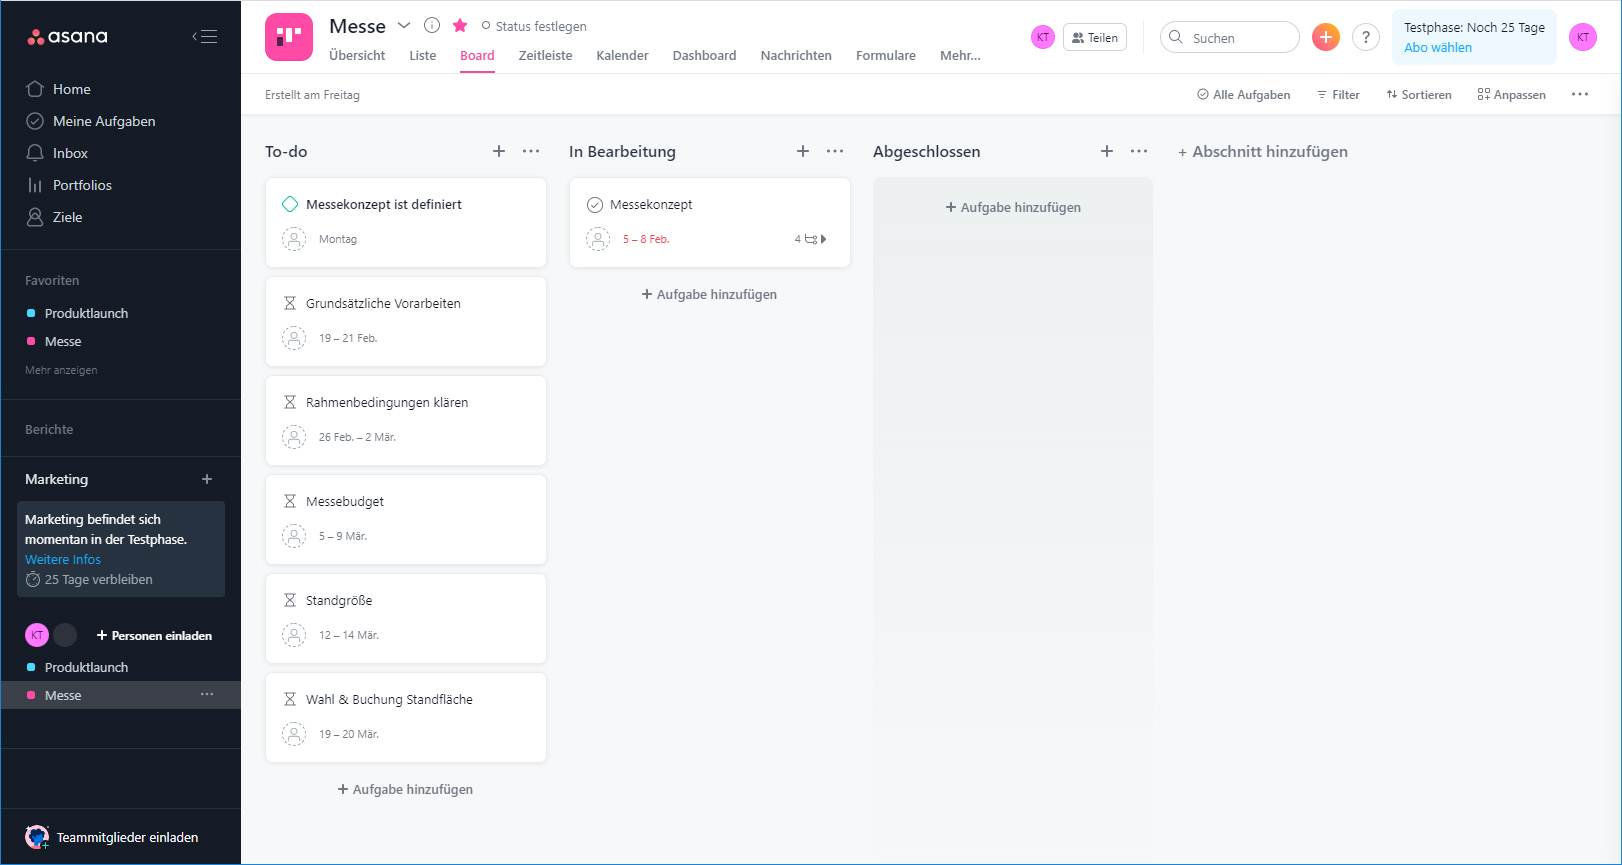Open Messe sidebar project options dots
The image size is (1622, 865).
207,694
